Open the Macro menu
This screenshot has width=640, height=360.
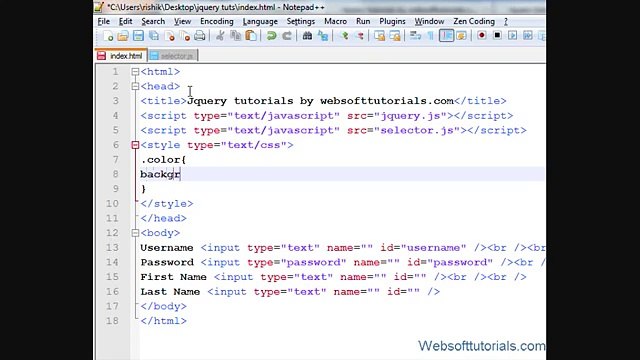(x=336, y=21)
